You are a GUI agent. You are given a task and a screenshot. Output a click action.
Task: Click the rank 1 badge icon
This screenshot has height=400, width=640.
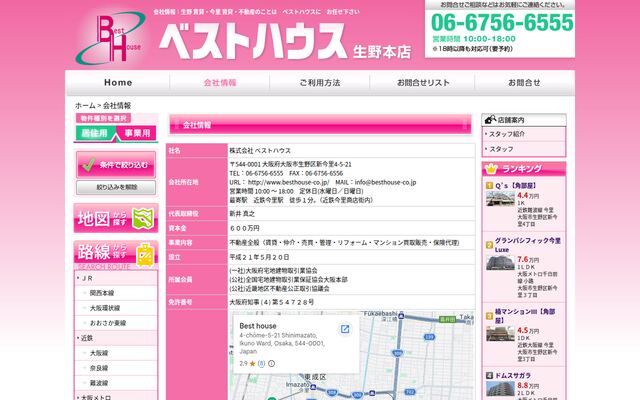489,185
